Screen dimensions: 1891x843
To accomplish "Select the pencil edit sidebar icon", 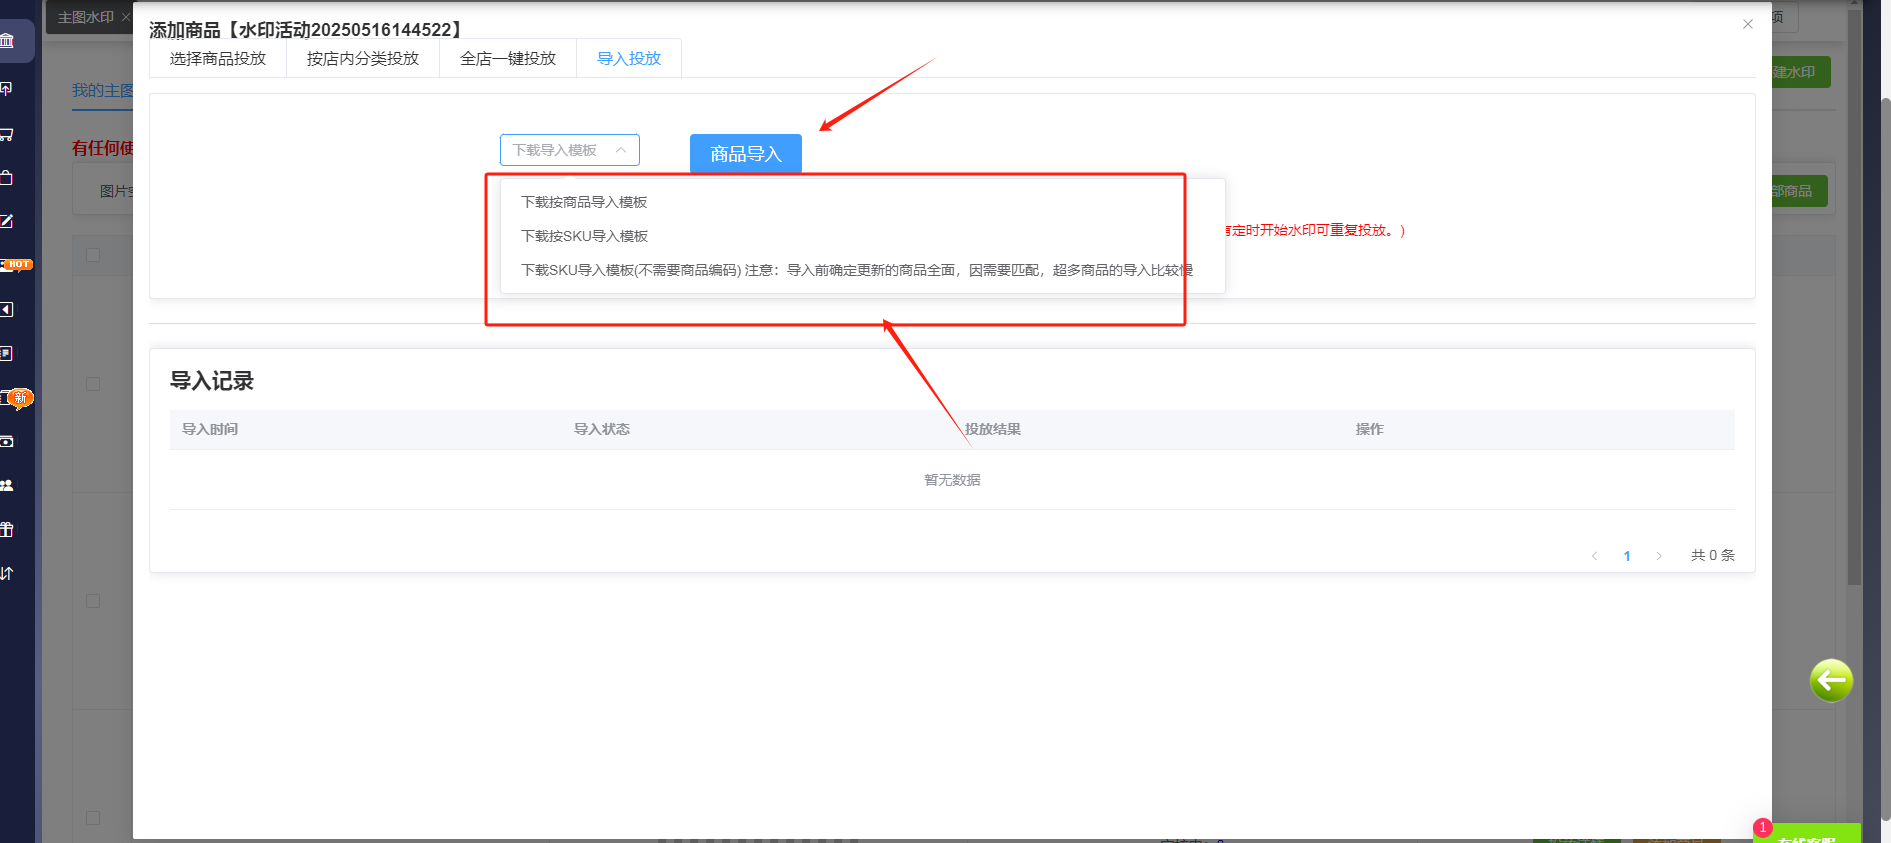I will coord(7,221).
